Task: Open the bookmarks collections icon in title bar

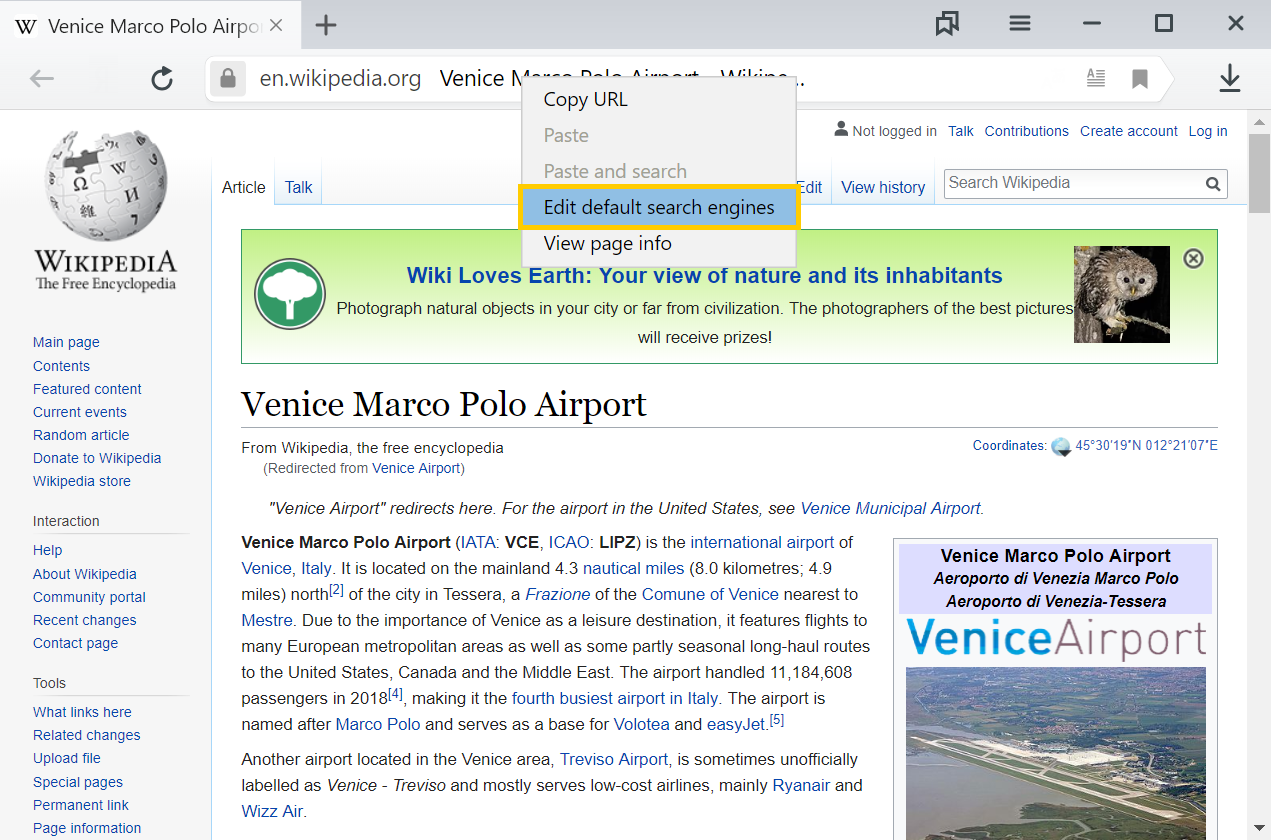Action: click(x=947, y=24)
